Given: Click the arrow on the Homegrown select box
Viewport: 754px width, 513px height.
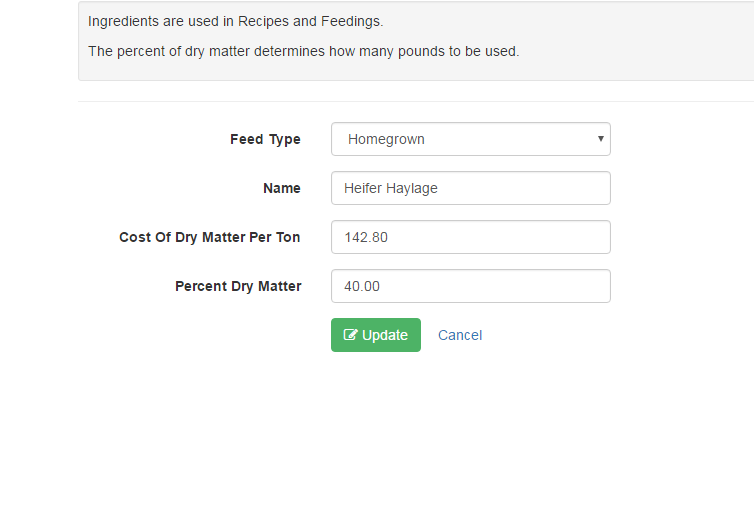Looking at the screenshot, I should click(601, 138).
